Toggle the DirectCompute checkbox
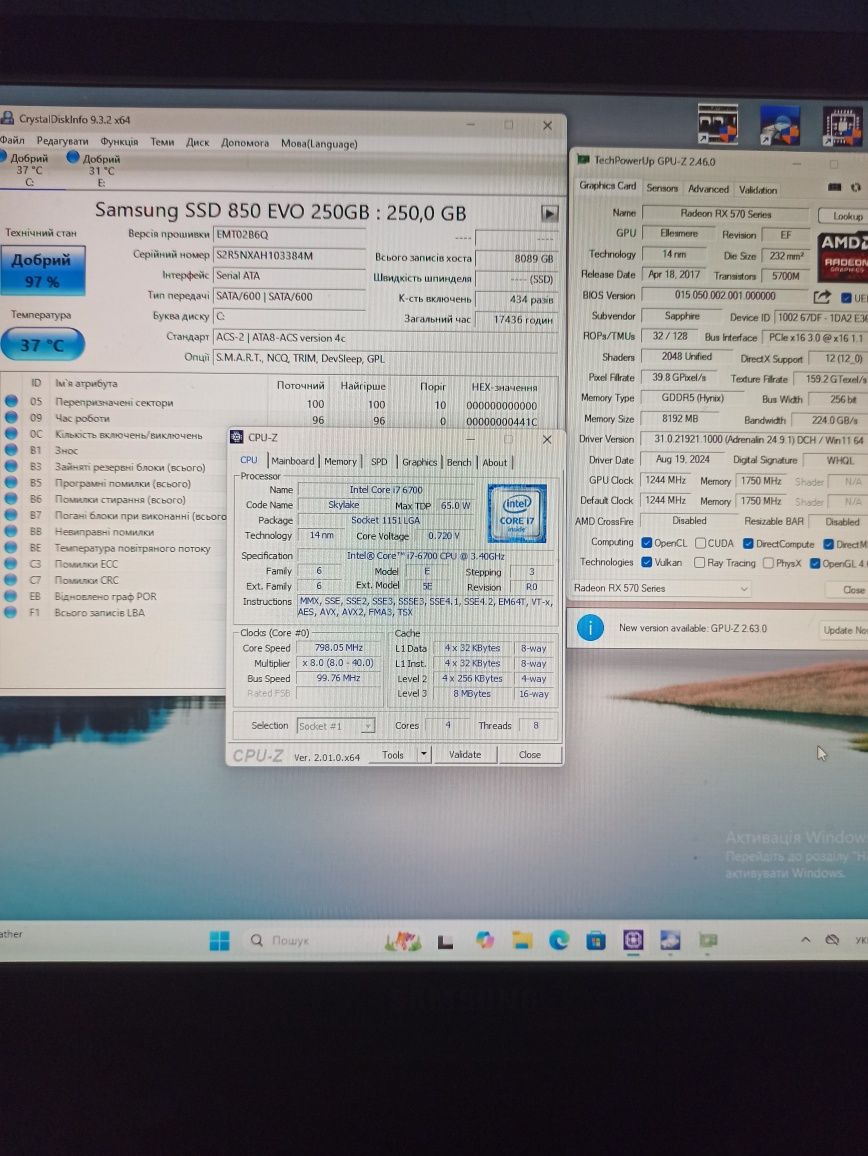Screen dimensions: 868x1156 [x=748, y=543]
